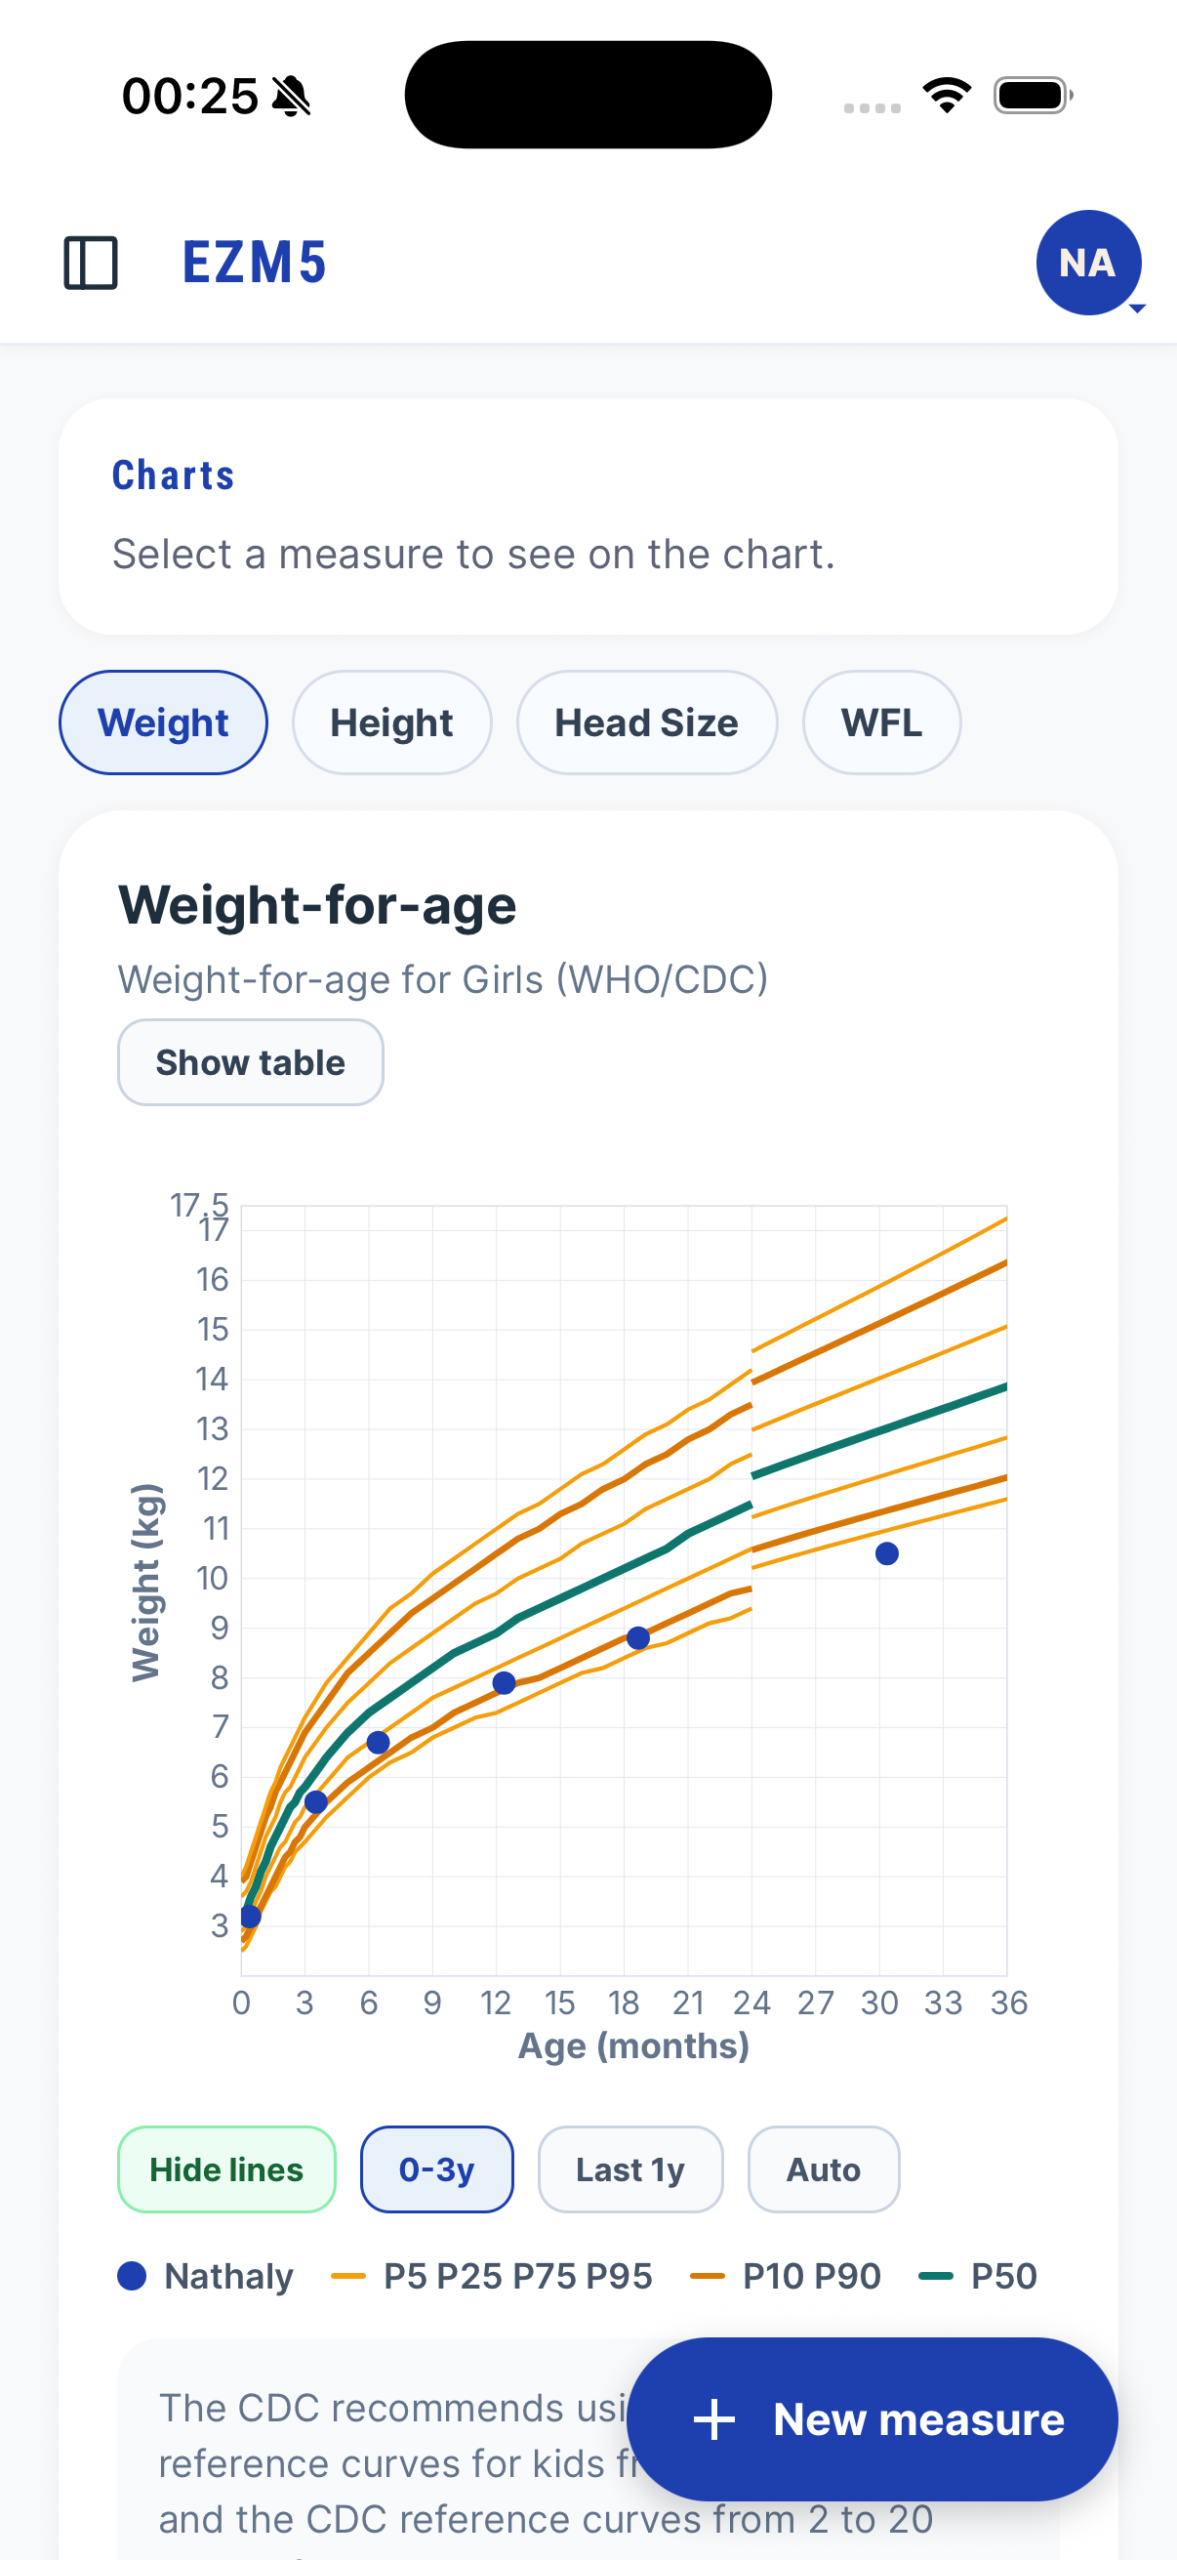The height and width of the screenshot is (2560, 1177).
Task: Tap the silent bell icon by the clock
Action: pos(291,97)
